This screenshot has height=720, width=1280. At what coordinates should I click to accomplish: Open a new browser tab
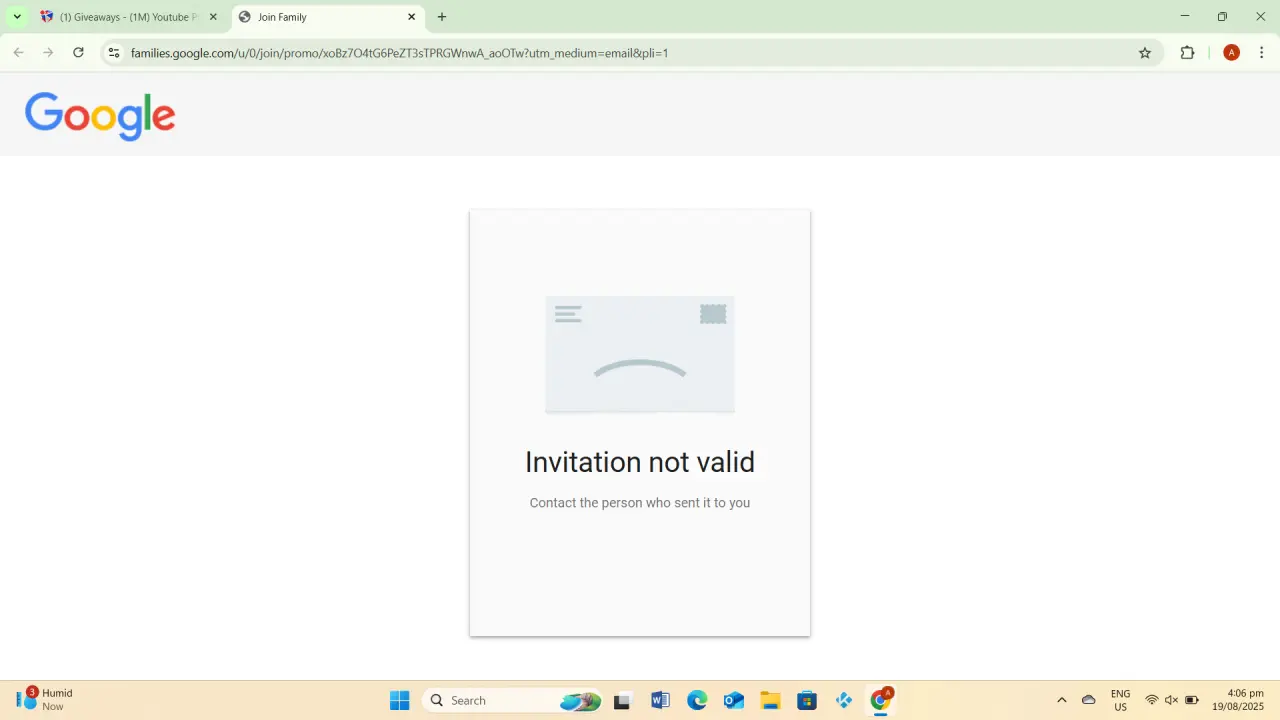point(442,17)
